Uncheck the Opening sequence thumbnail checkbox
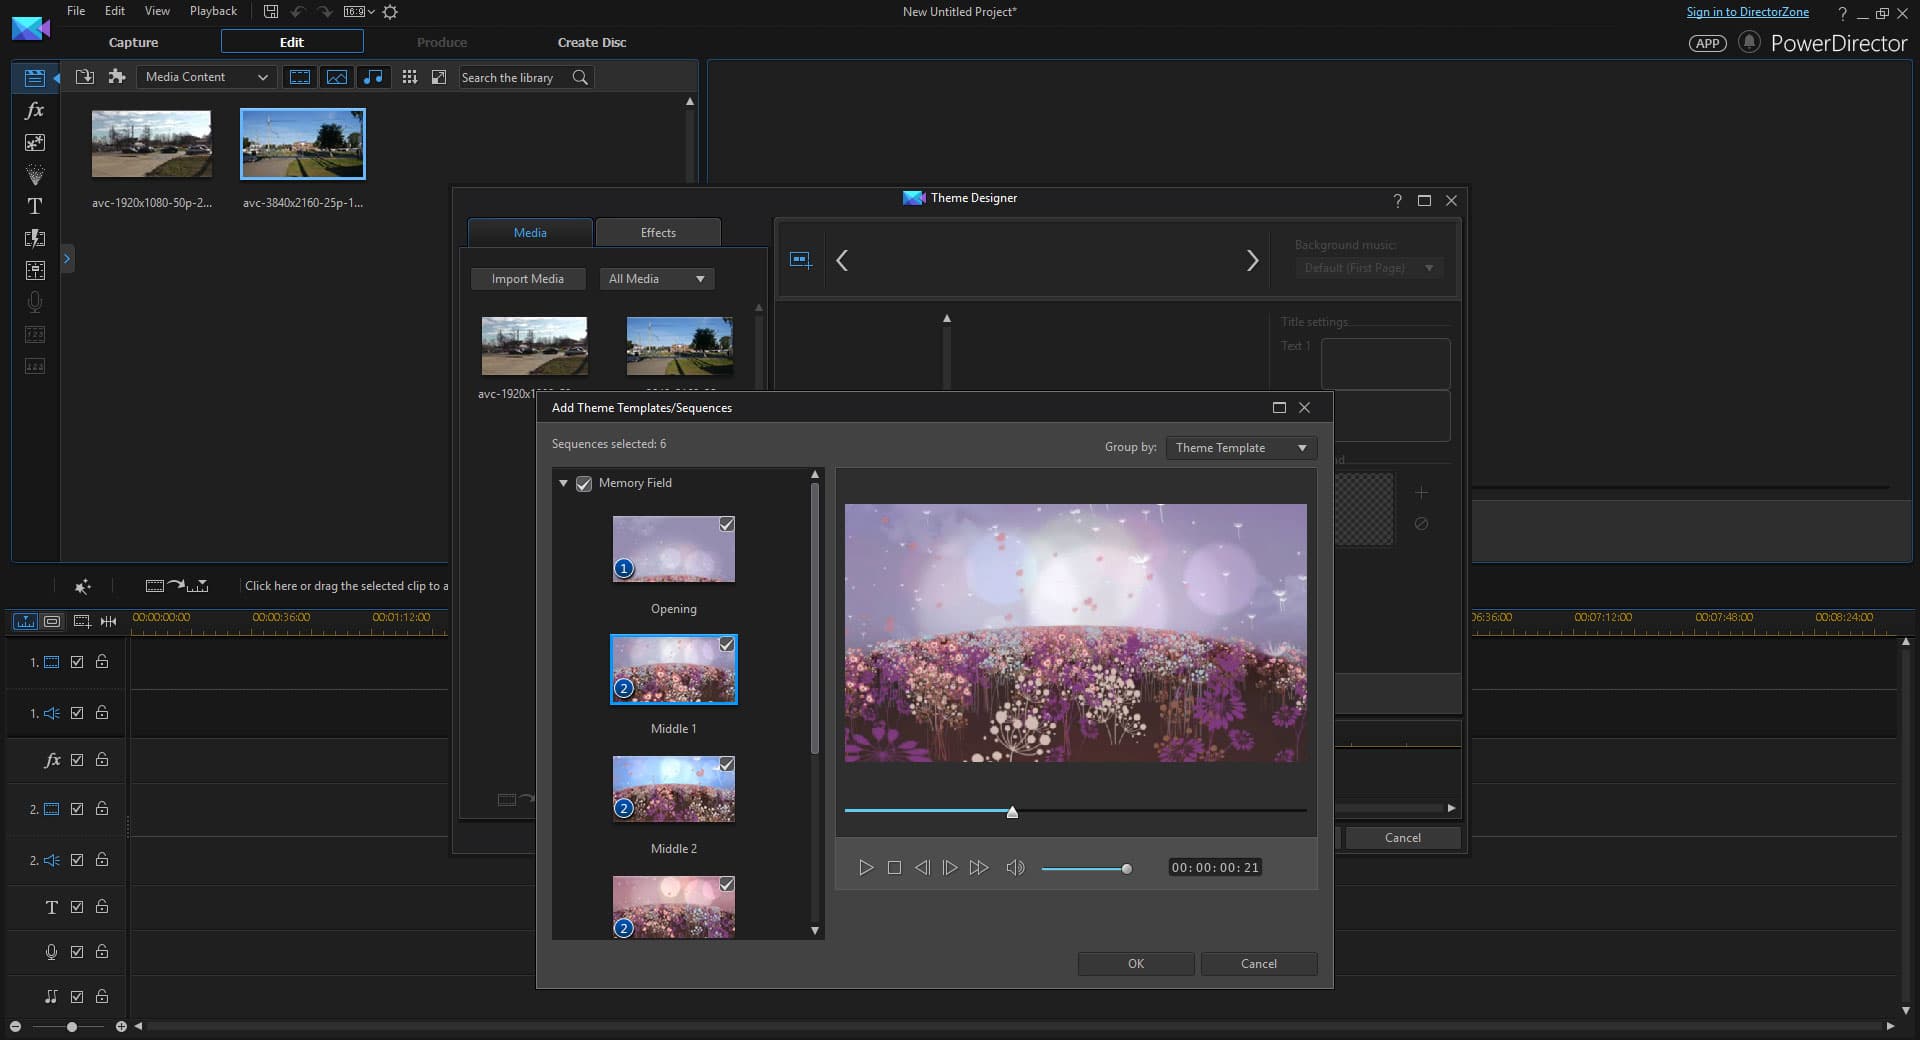 727,525
